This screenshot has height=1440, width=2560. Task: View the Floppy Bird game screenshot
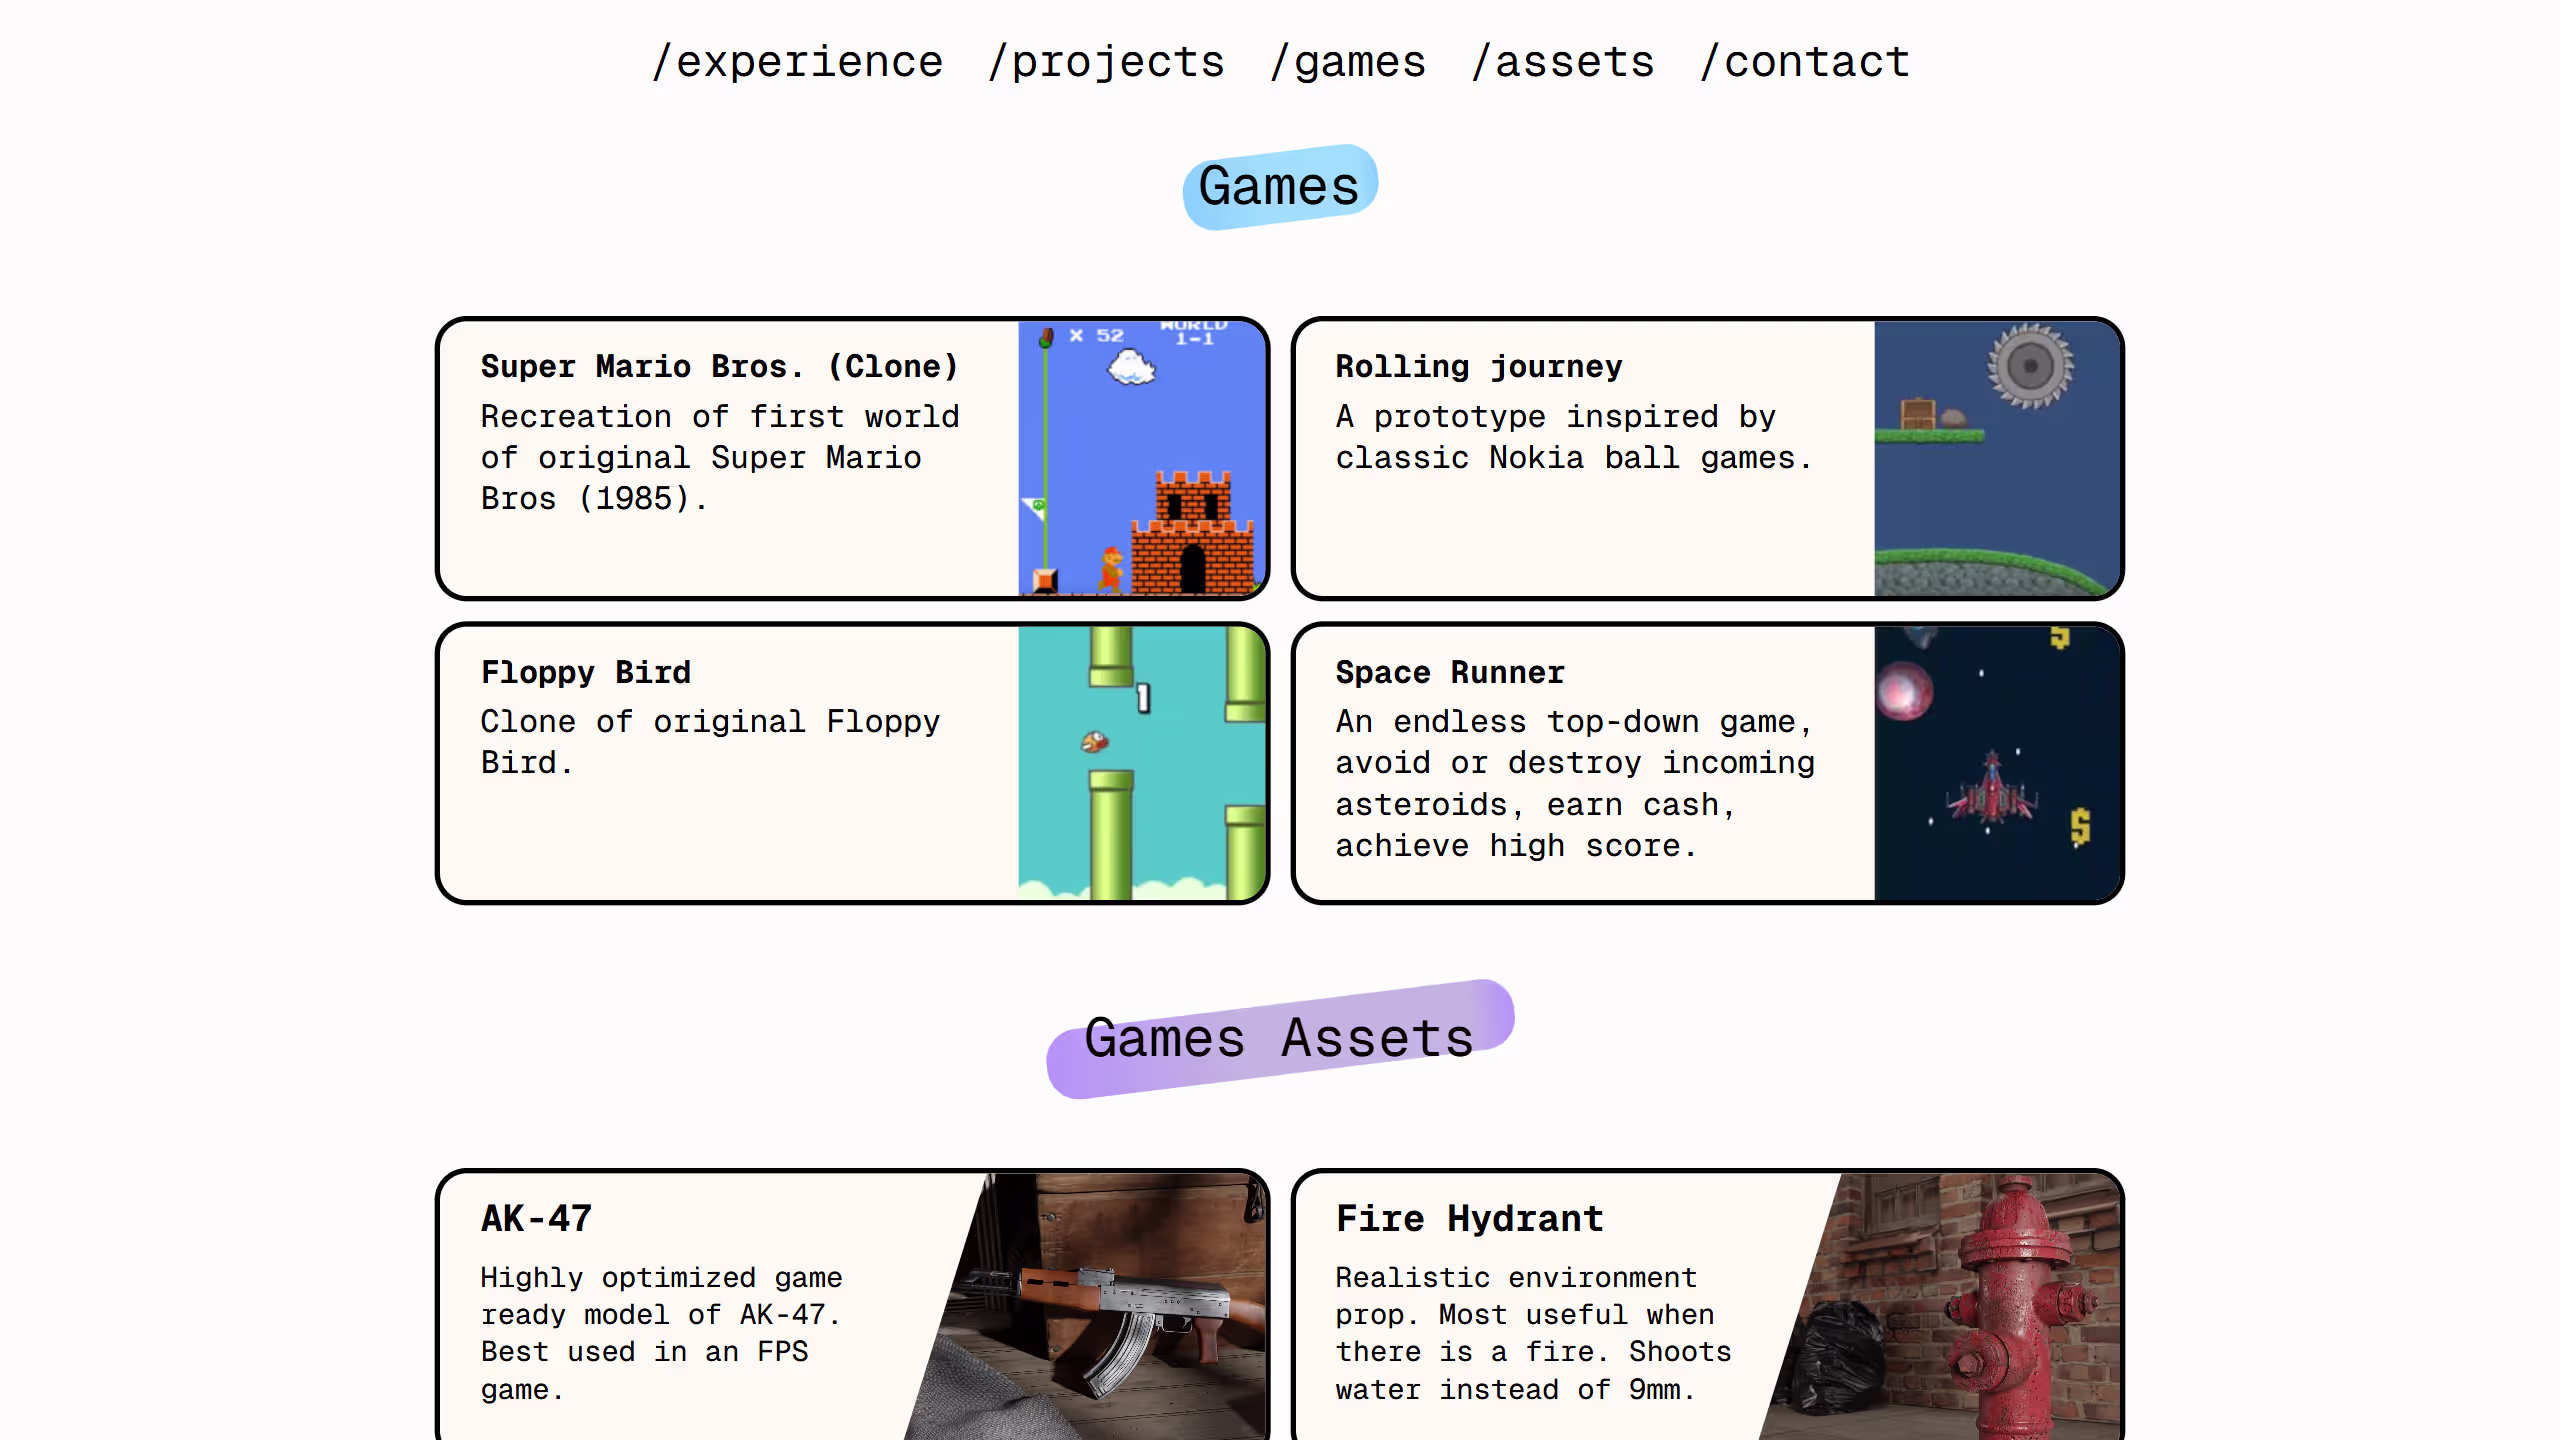pos(1142,764)
